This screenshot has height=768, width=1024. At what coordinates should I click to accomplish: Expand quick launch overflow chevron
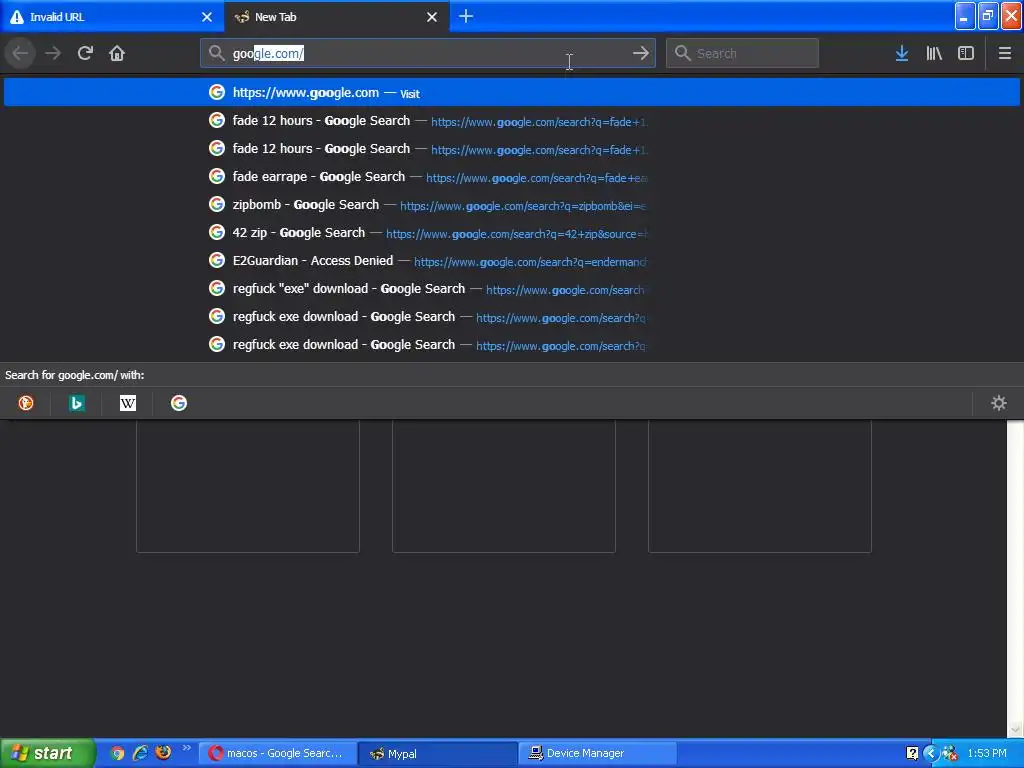(186, 748)
